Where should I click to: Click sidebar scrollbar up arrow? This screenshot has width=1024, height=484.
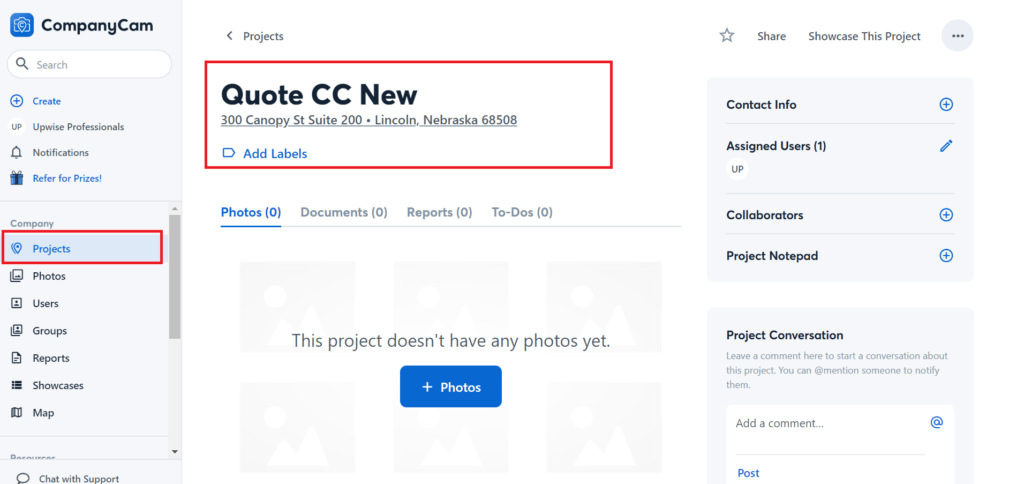coord(174,208)
